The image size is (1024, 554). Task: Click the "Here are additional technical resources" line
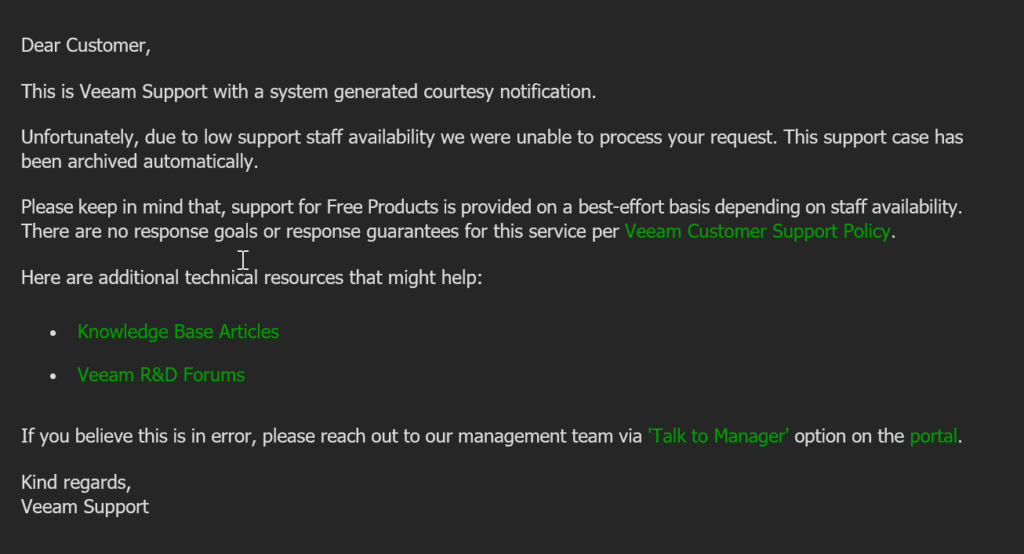(252, 277)
